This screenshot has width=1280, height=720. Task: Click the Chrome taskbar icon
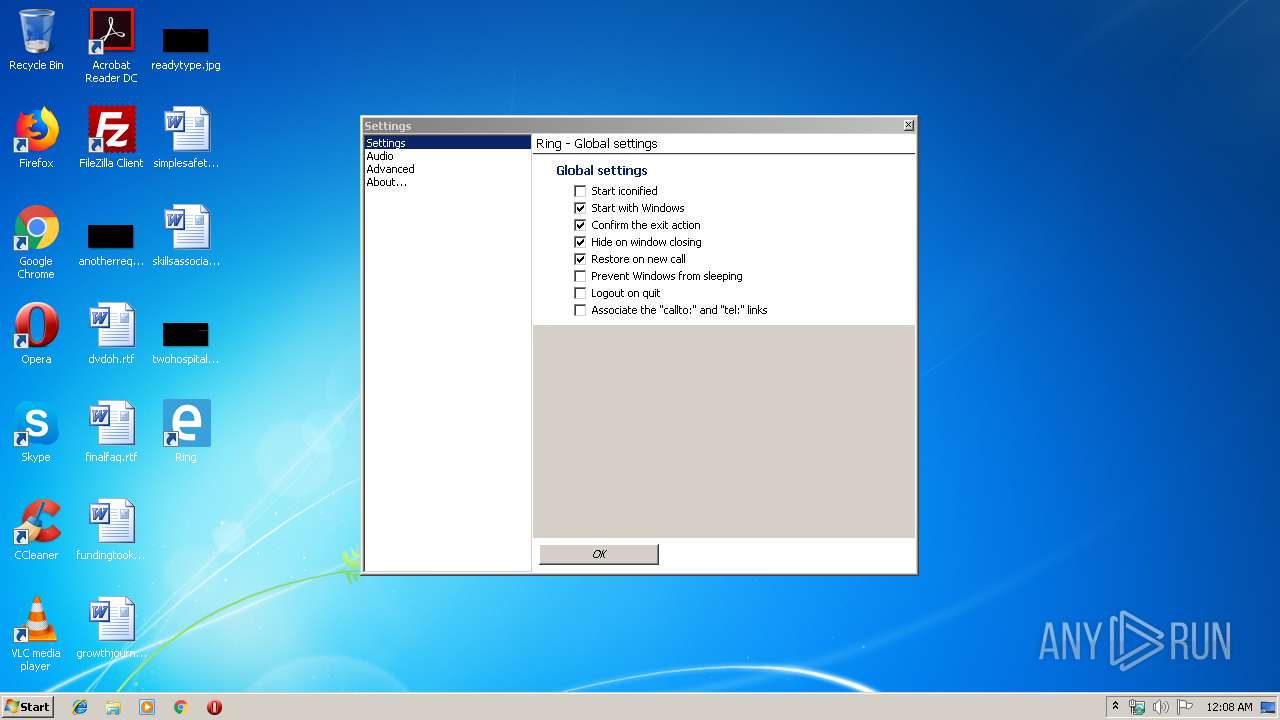pos(181,707)
